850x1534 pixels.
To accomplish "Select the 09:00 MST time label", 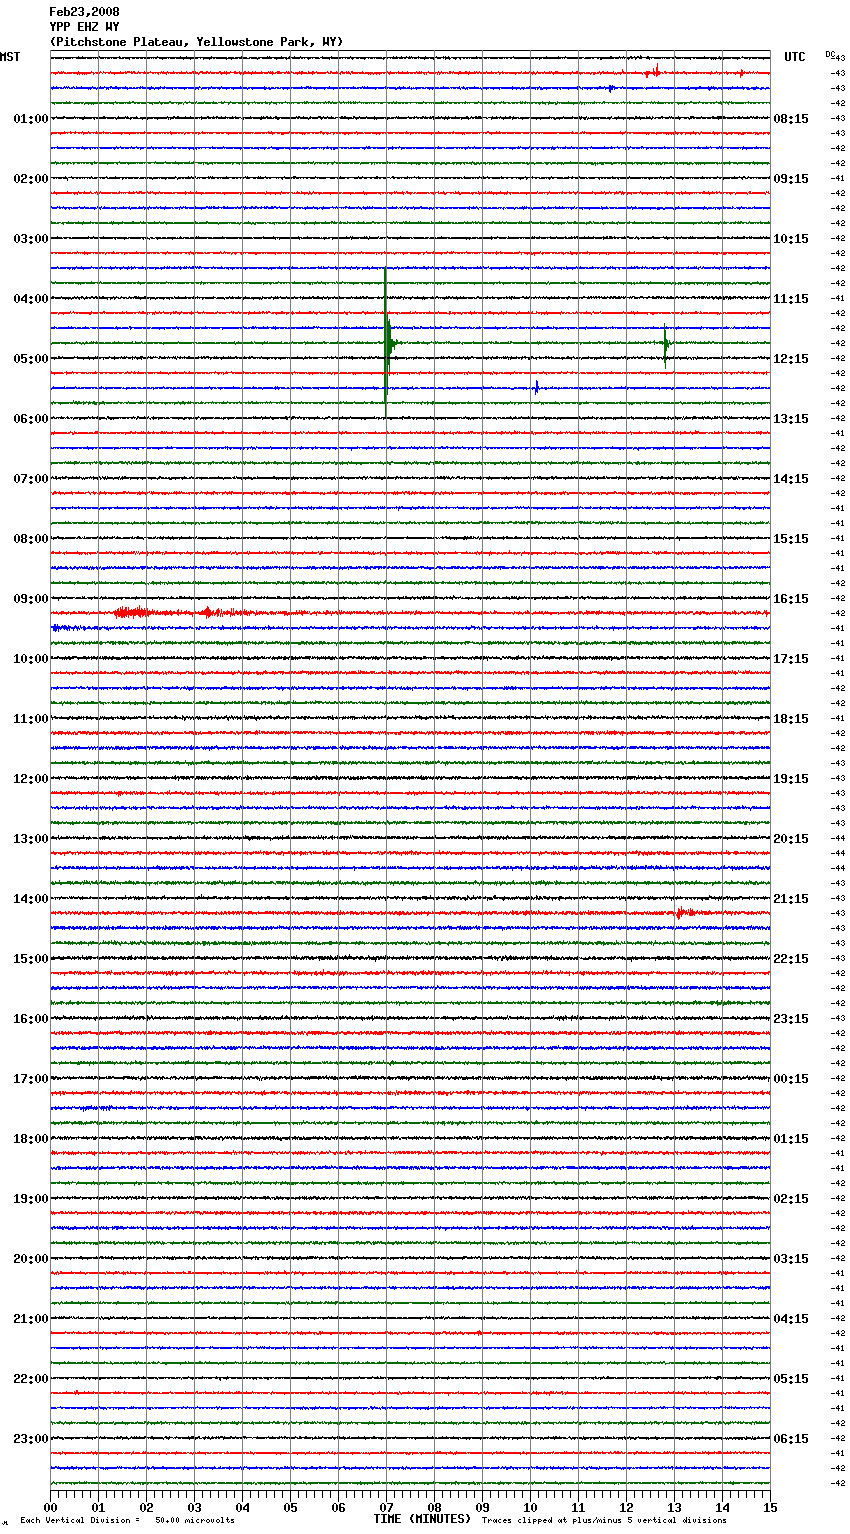I will tap(30, 599).
